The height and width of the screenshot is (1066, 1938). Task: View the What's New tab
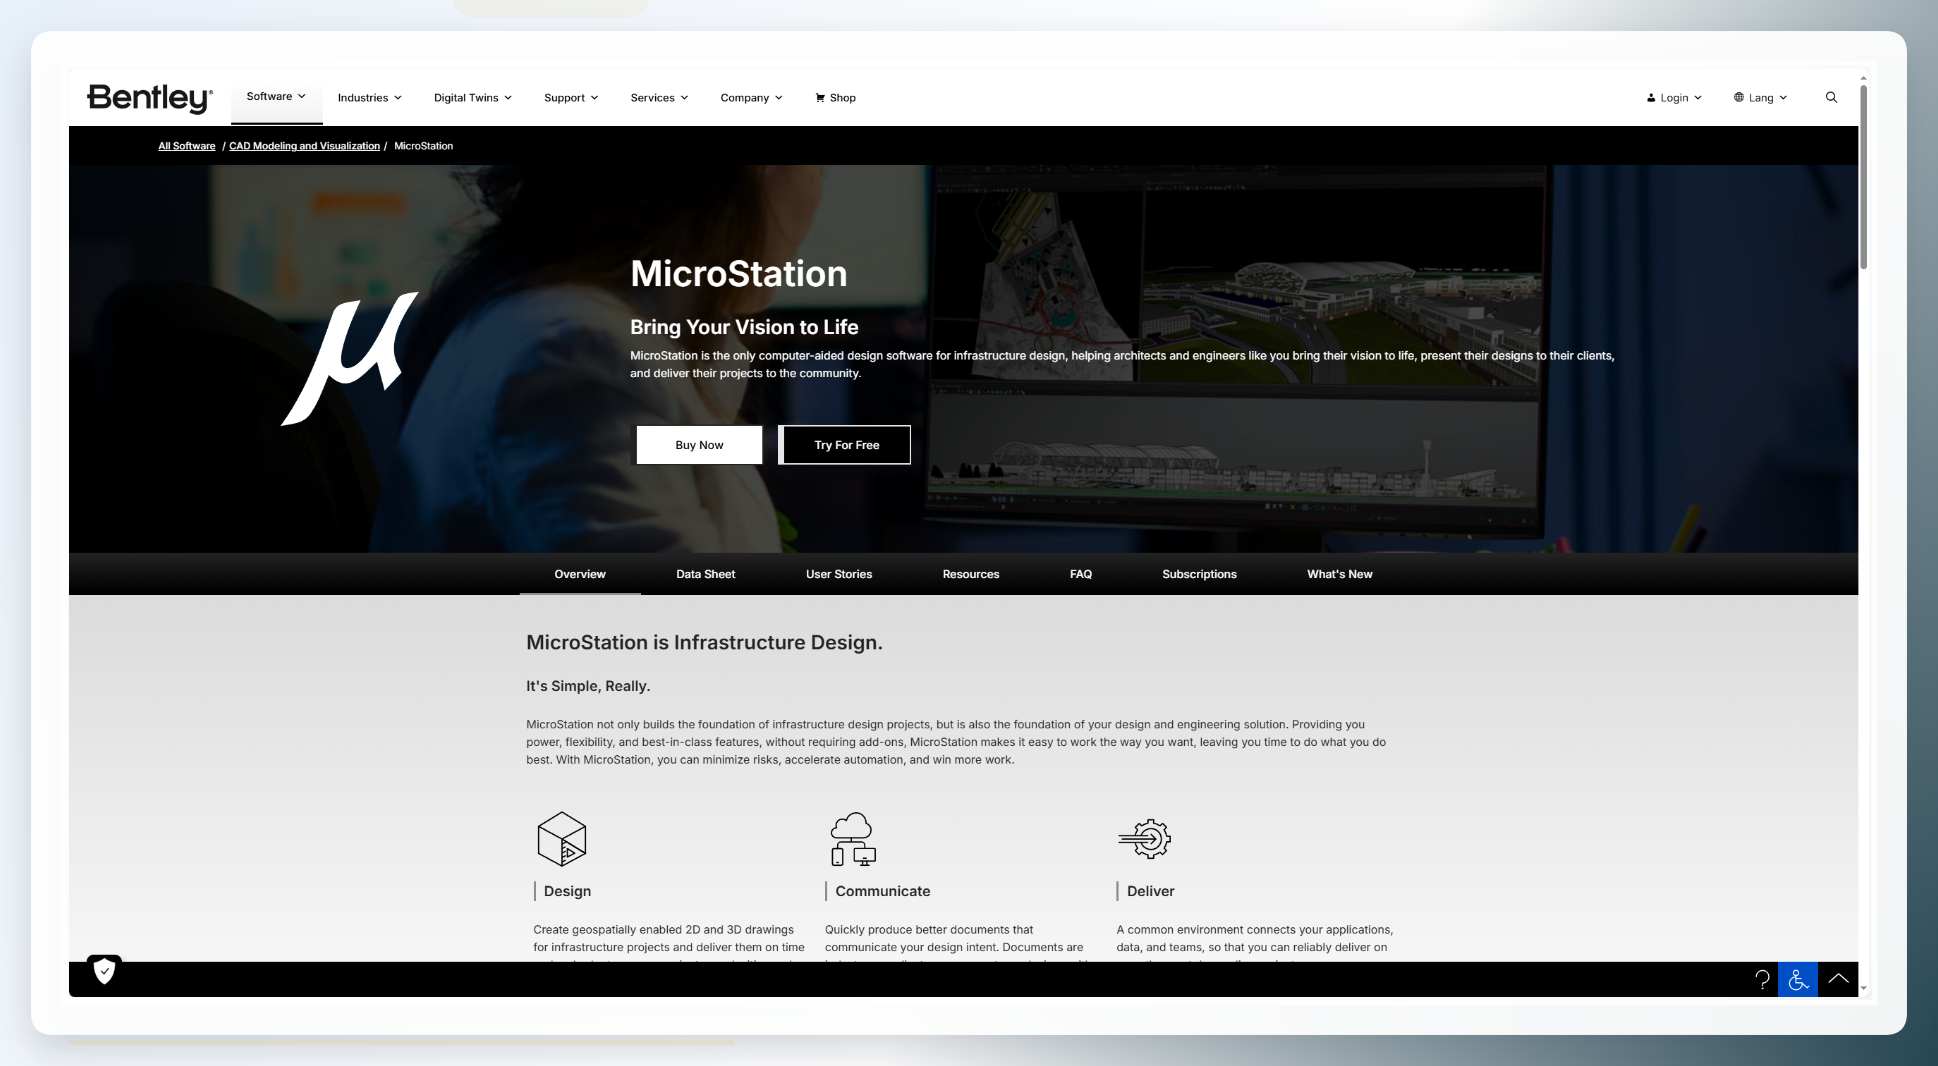(x=1340, y=574)
